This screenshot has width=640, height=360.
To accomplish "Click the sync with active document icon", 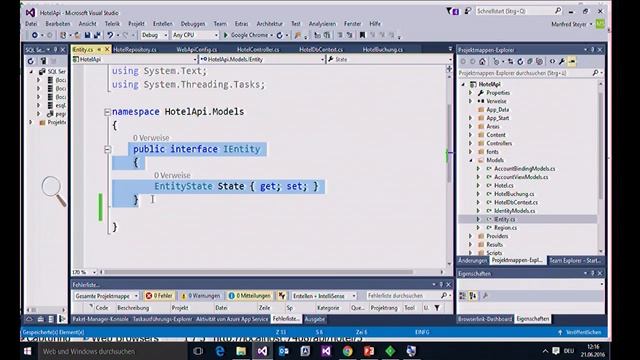I will (510, 62).
